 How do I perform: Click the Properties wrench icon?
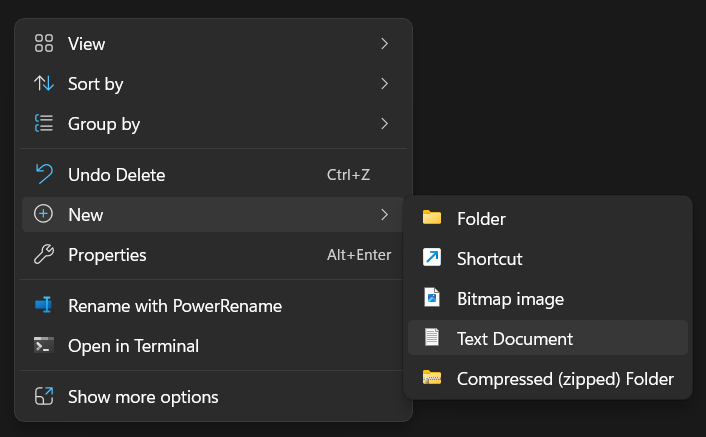(43, 255)
